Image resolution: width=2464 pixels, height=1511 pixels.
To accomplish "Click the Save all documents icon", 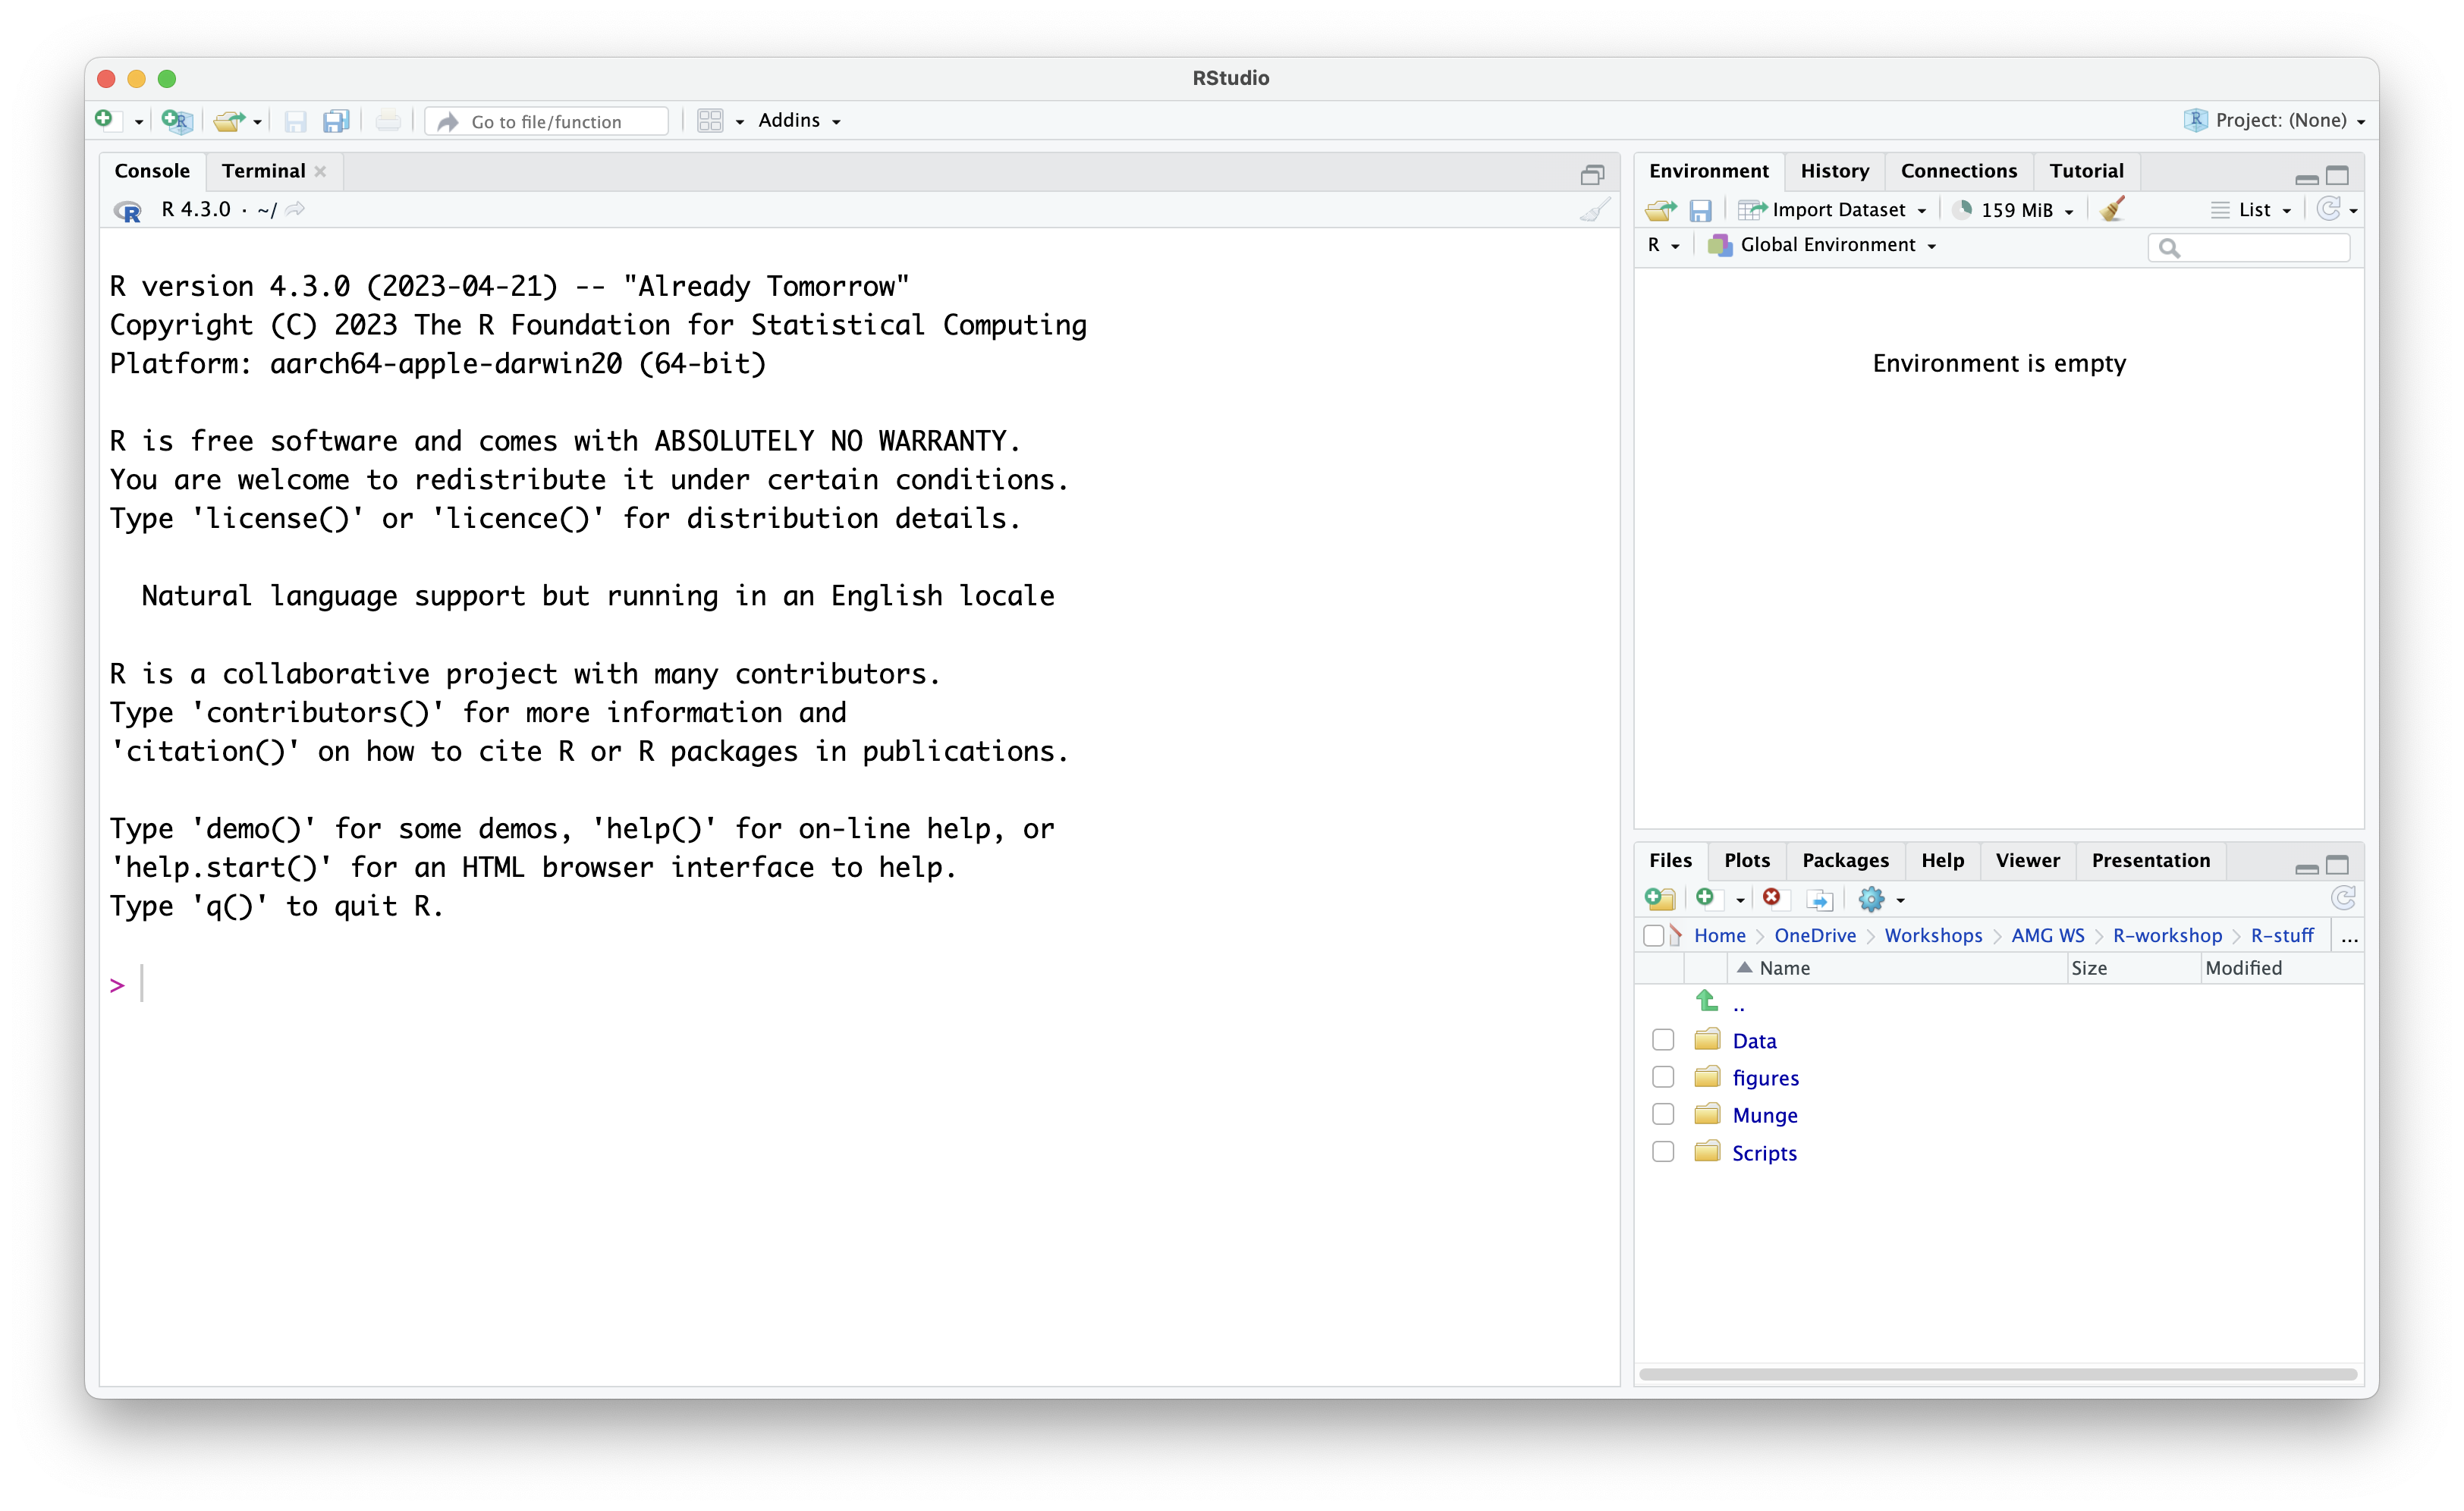I will pos(336,121).
